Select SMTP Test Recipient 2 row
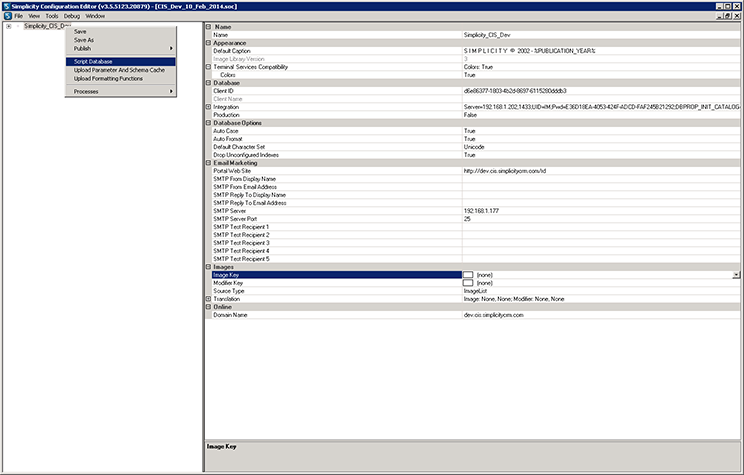The width and height of the screenshot is (744, 475). pos(476,235)
